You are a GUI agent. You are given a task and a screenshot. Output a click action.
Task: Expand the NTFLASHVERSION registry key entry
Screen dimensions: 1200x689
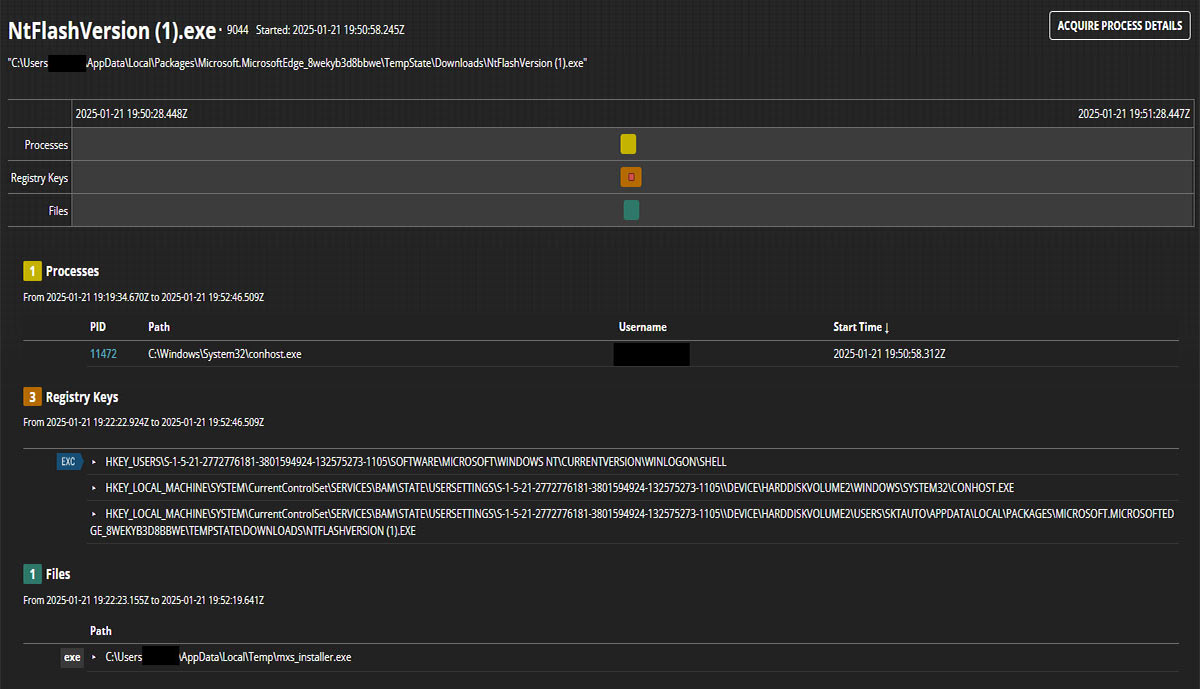coord(94,514)
